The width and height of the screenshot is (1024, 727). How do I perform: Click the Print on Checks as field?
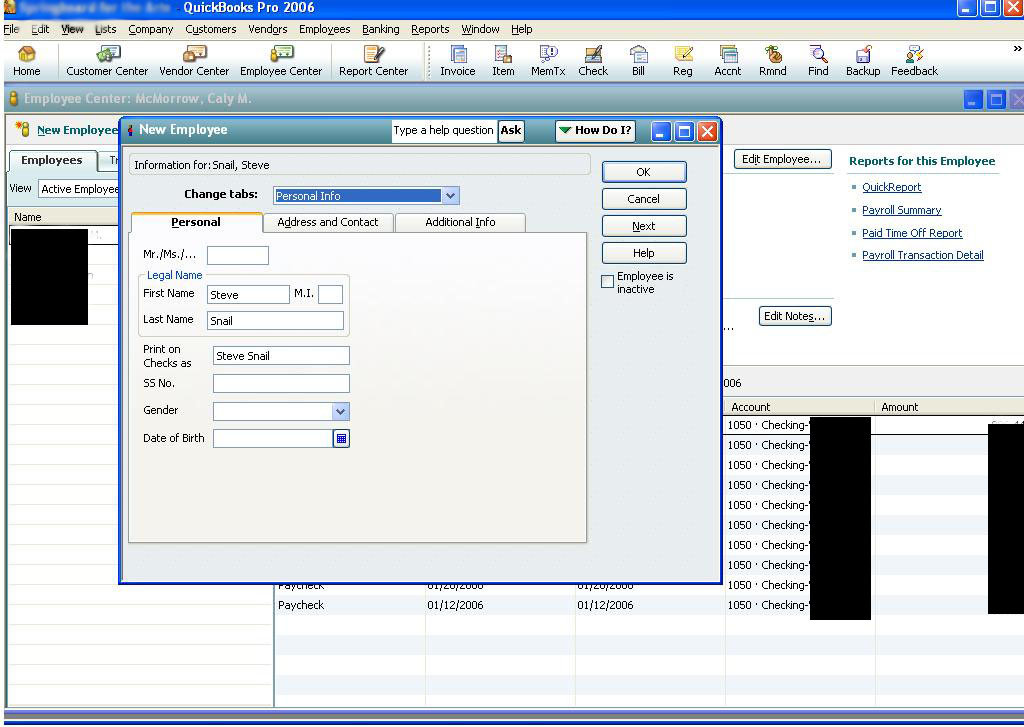click(281, 356)
